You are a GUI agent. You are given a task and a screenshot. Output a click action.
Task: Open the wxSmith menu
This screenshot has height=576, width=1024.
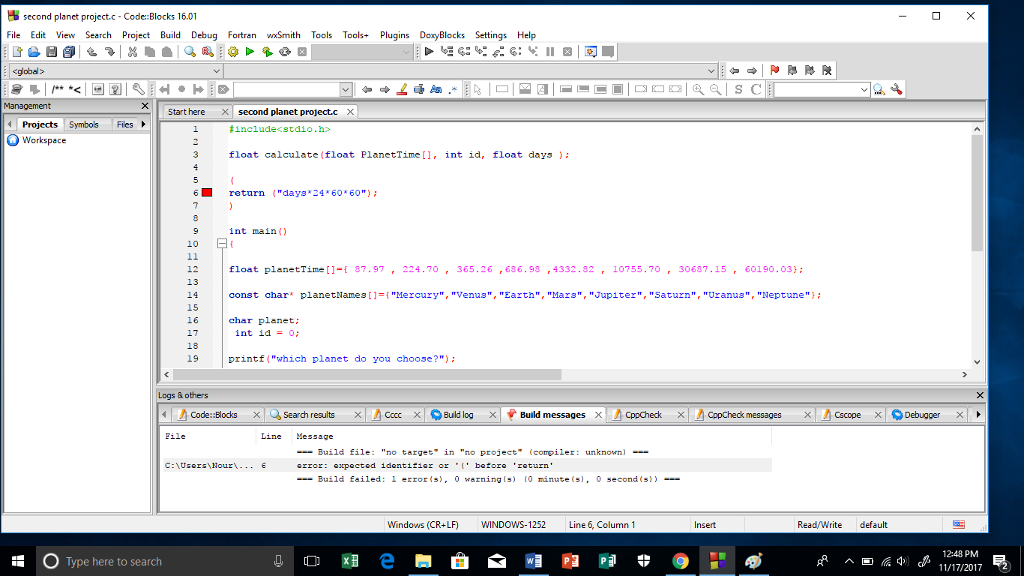coord(283,34)
